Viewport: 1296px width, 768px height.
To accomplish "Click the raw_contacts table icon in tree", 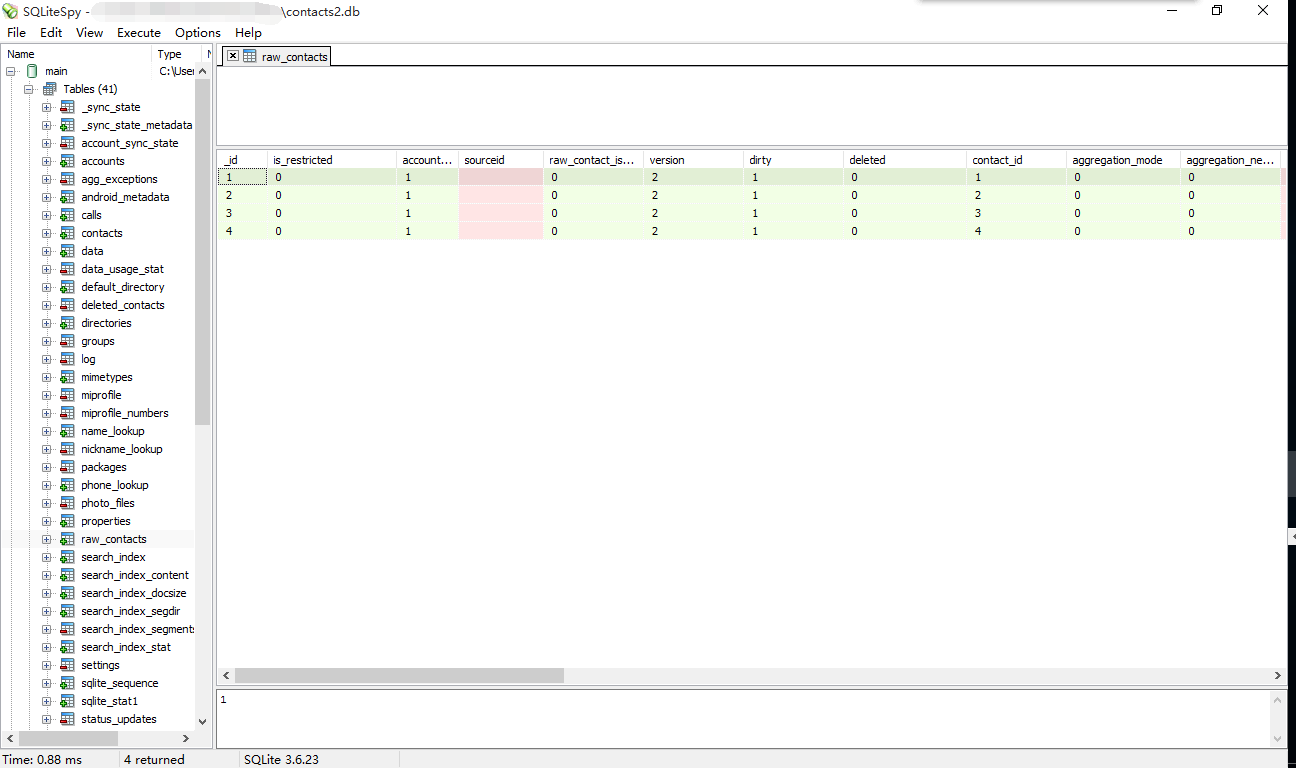I will click(x=67, y=539).
